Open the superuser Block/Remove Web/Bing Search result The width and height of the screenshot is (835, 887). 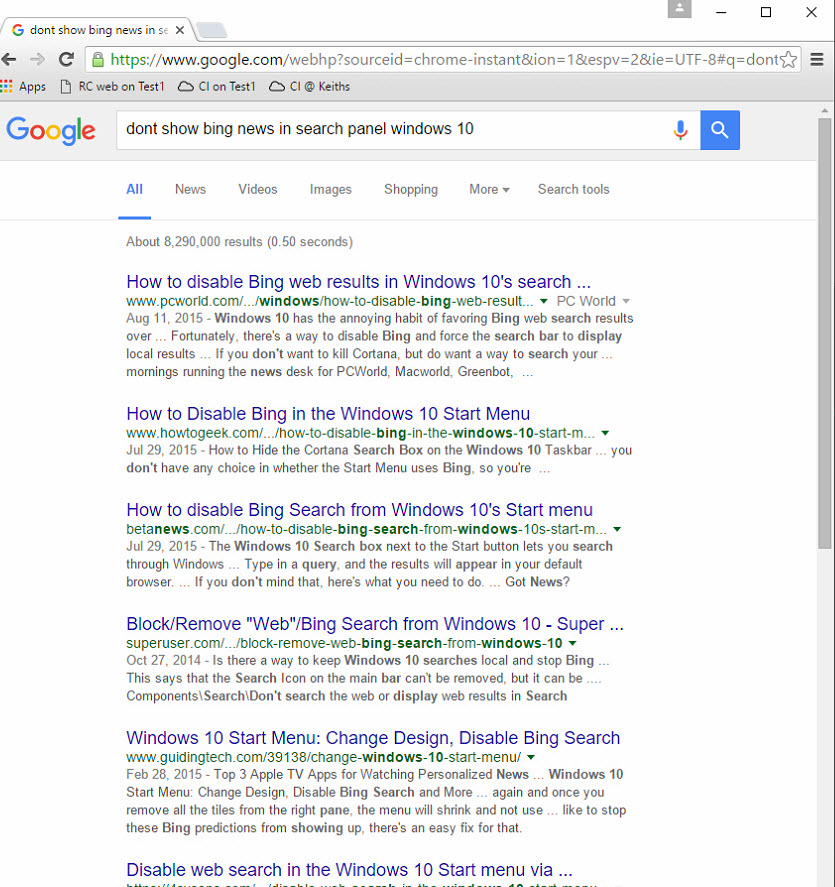tap(375, 624)
